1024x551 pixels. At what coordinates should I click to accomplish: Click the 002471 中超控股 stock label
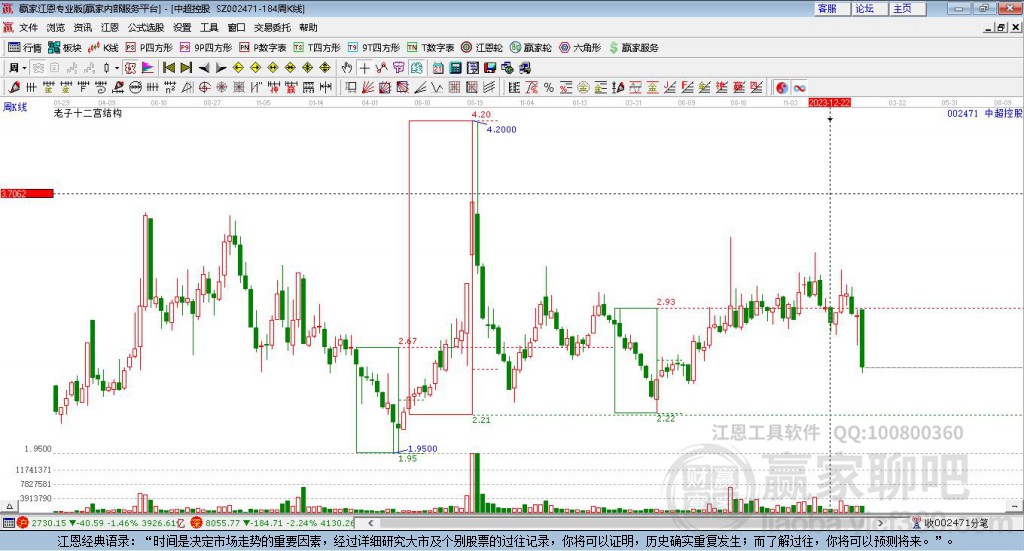984,113
